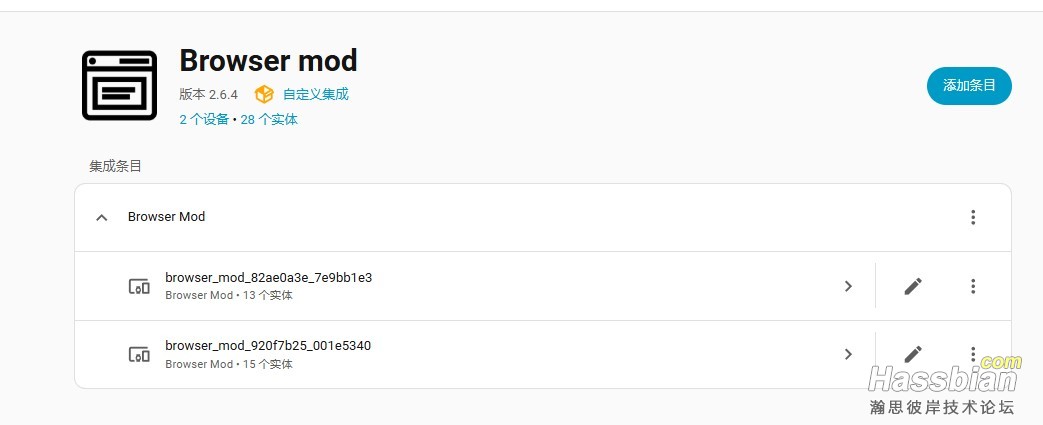
Task: Open the 自定义集成 link
Action: pos(315,94)
